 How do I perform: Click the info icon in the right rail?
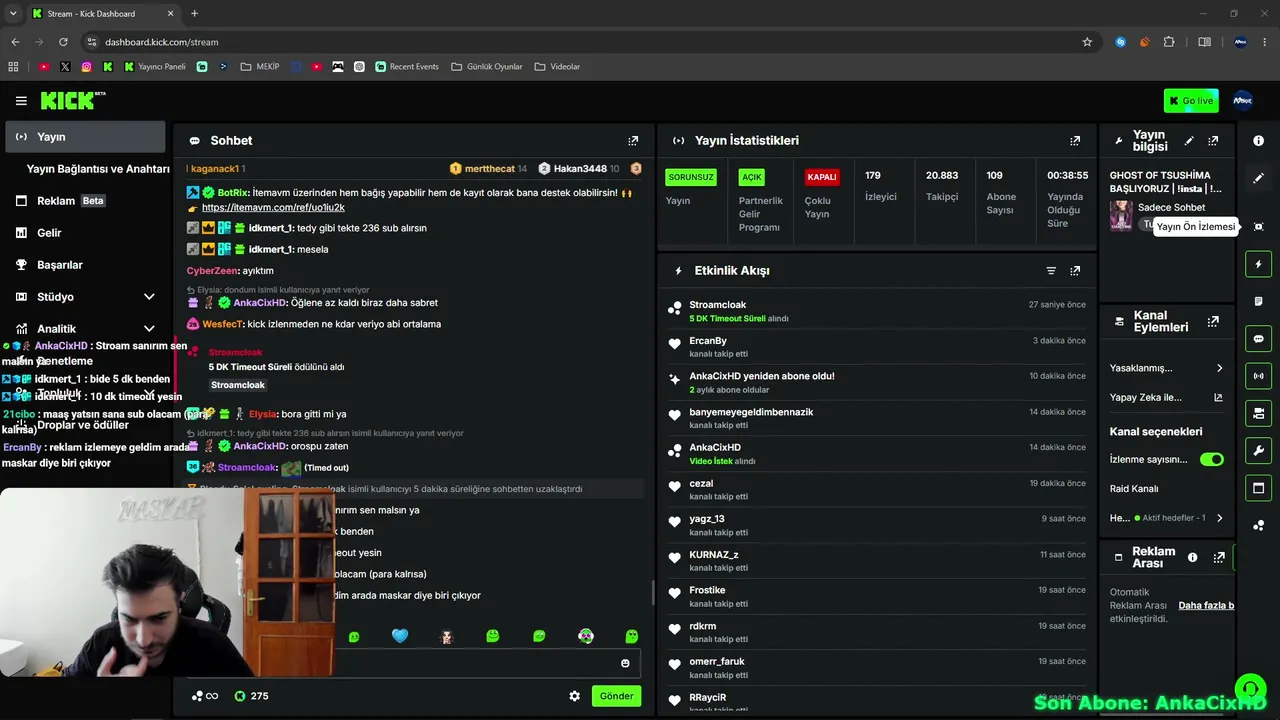click(1258, 141)
